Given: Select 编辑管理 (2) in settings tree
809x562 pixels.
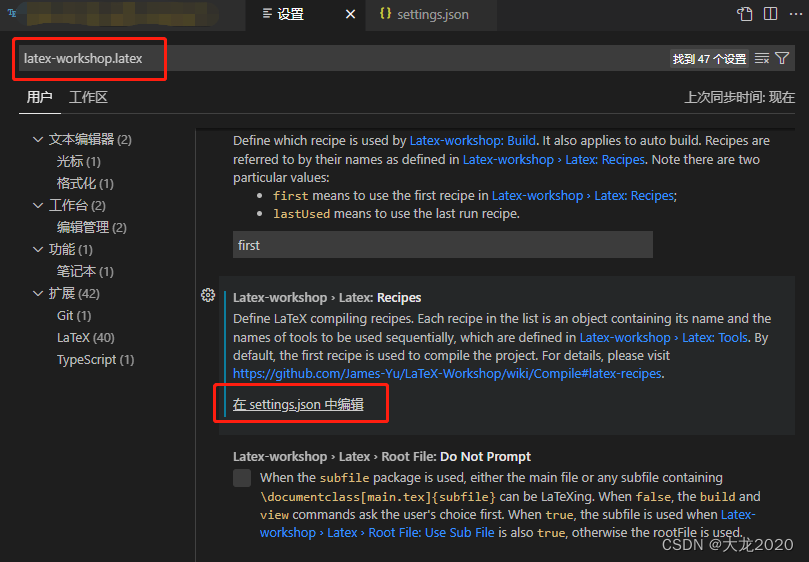Looking at the screenshot, I should tap(91, 227).
